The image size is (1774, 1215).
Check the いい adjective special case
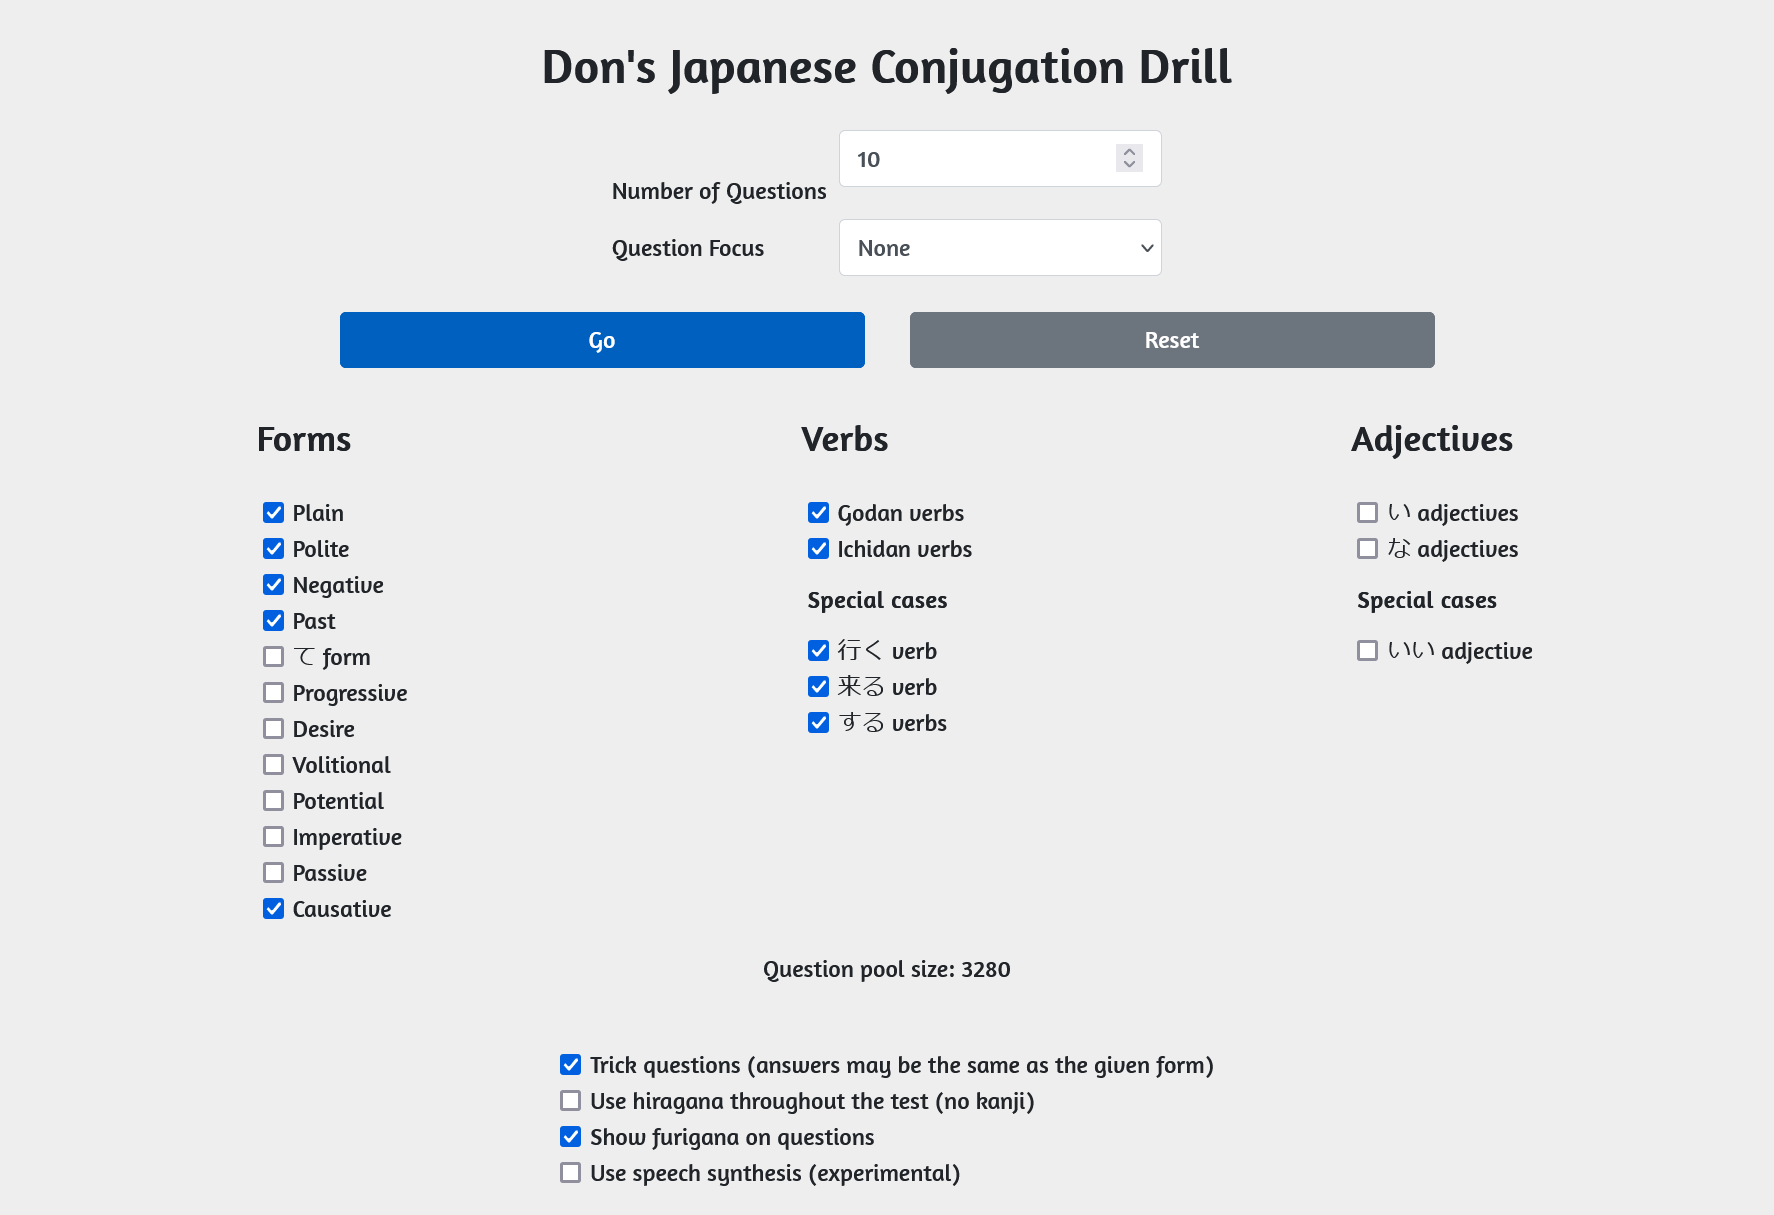point(1368,650)
